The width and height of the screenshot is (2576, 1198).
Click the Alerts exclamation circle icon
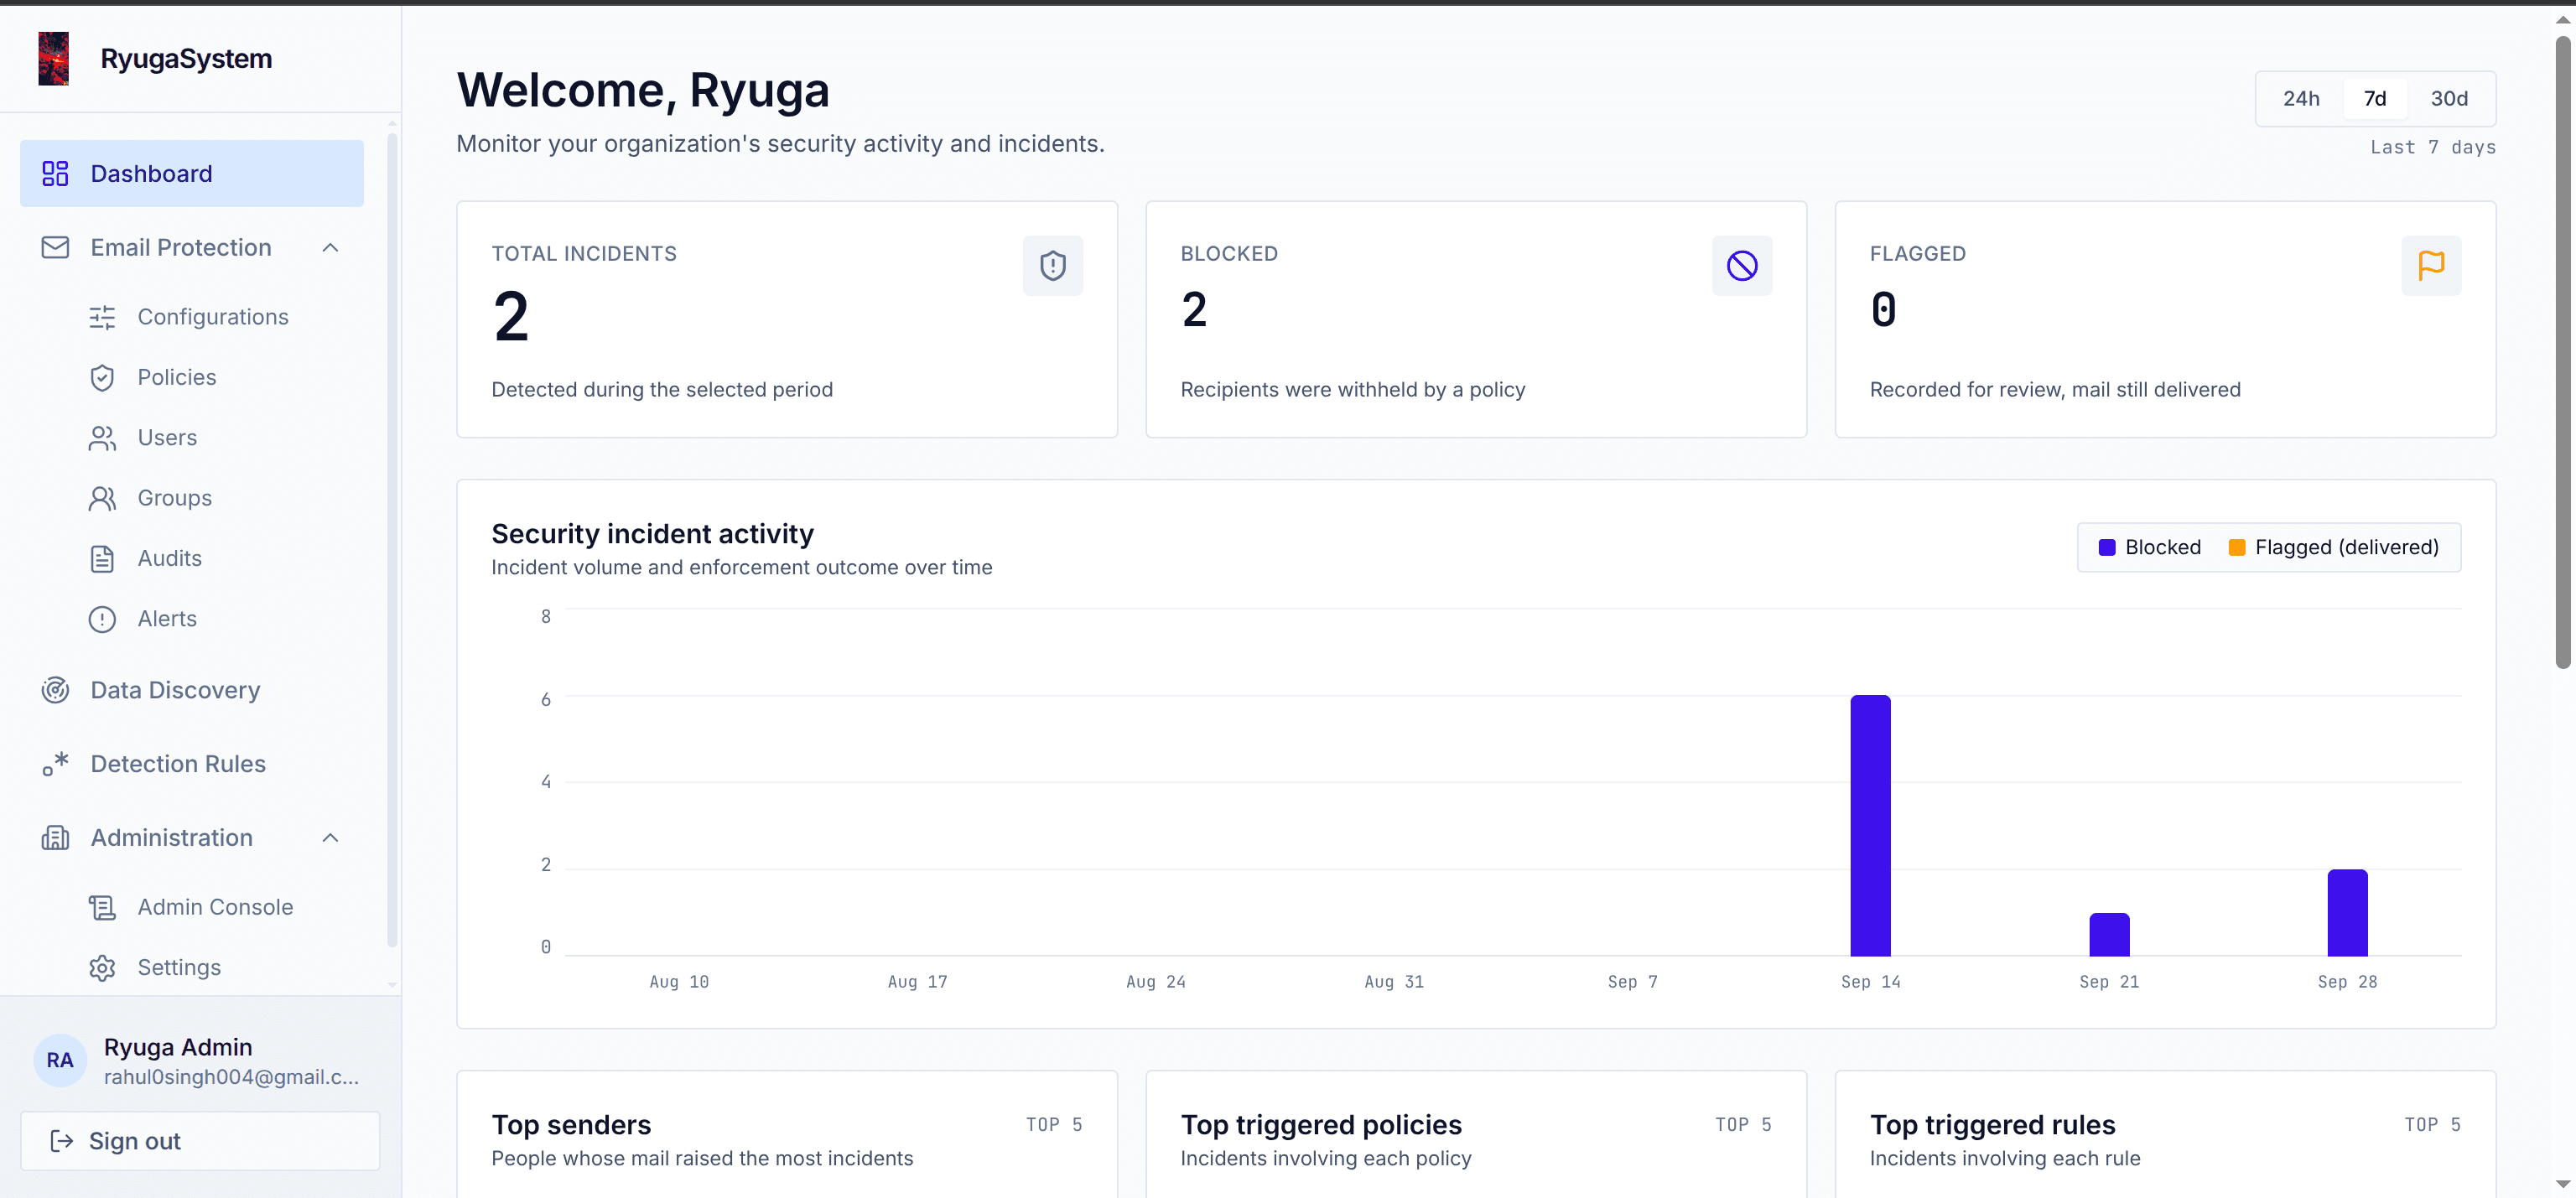tap(102, 619)
